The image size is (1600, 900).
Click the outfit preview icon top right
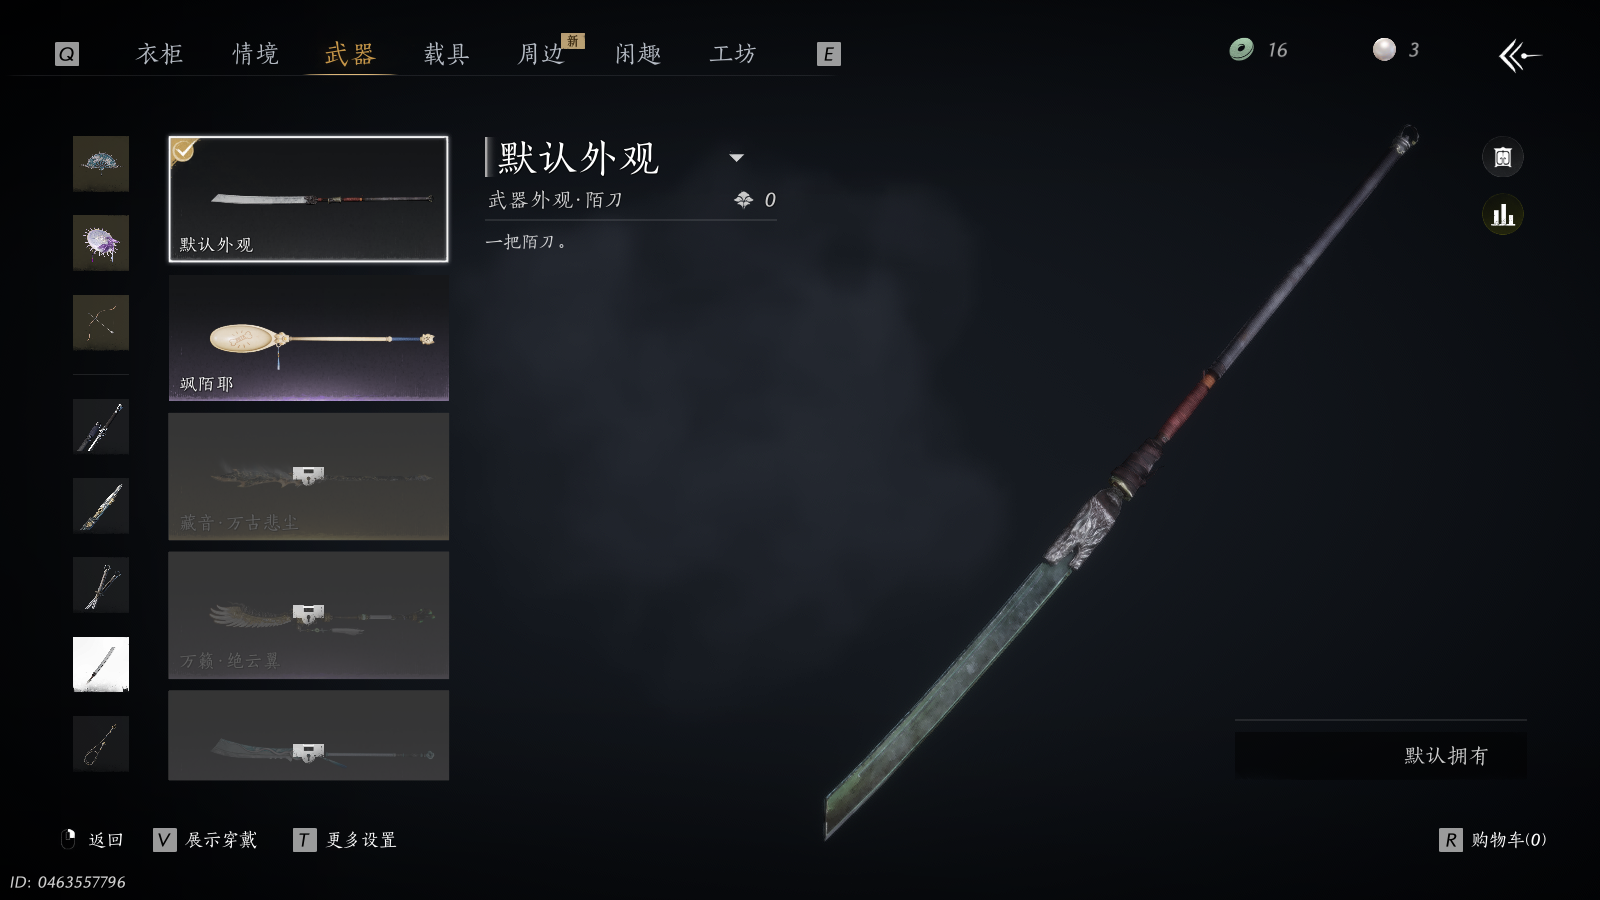click(x=1502, y=157)
